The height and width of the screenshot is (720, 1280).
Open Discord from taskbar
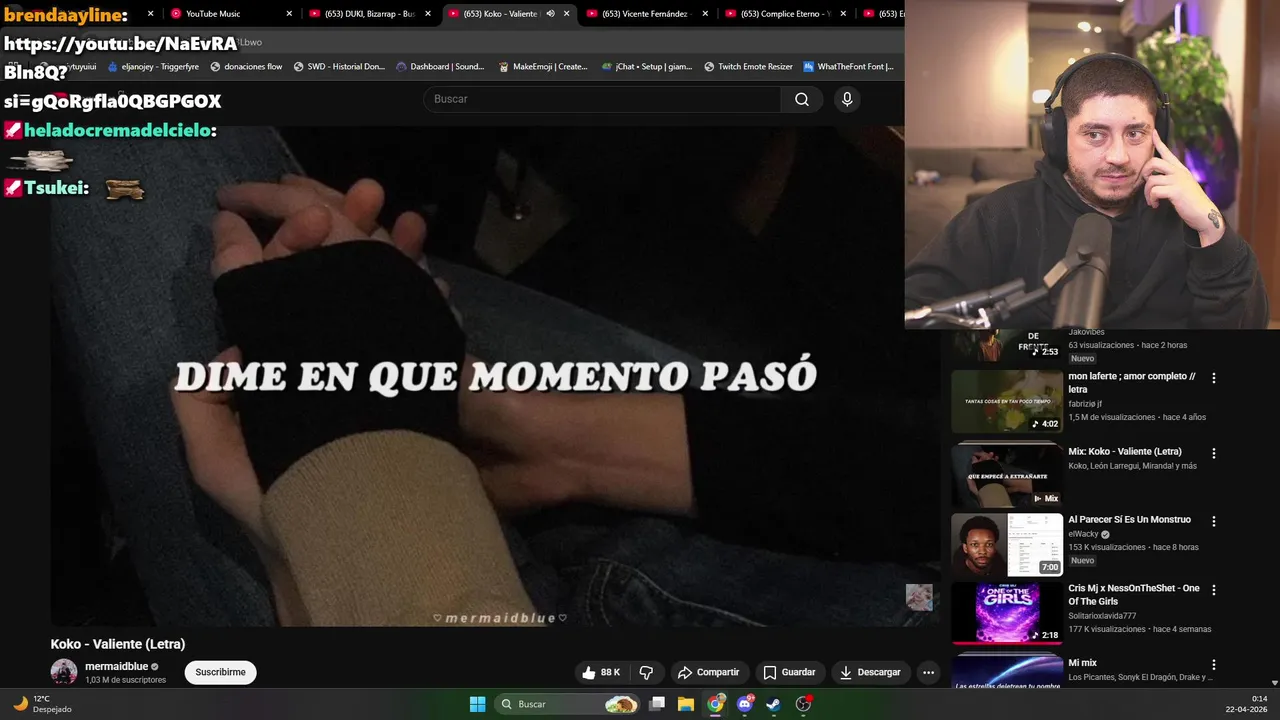[x=745, y=704]
